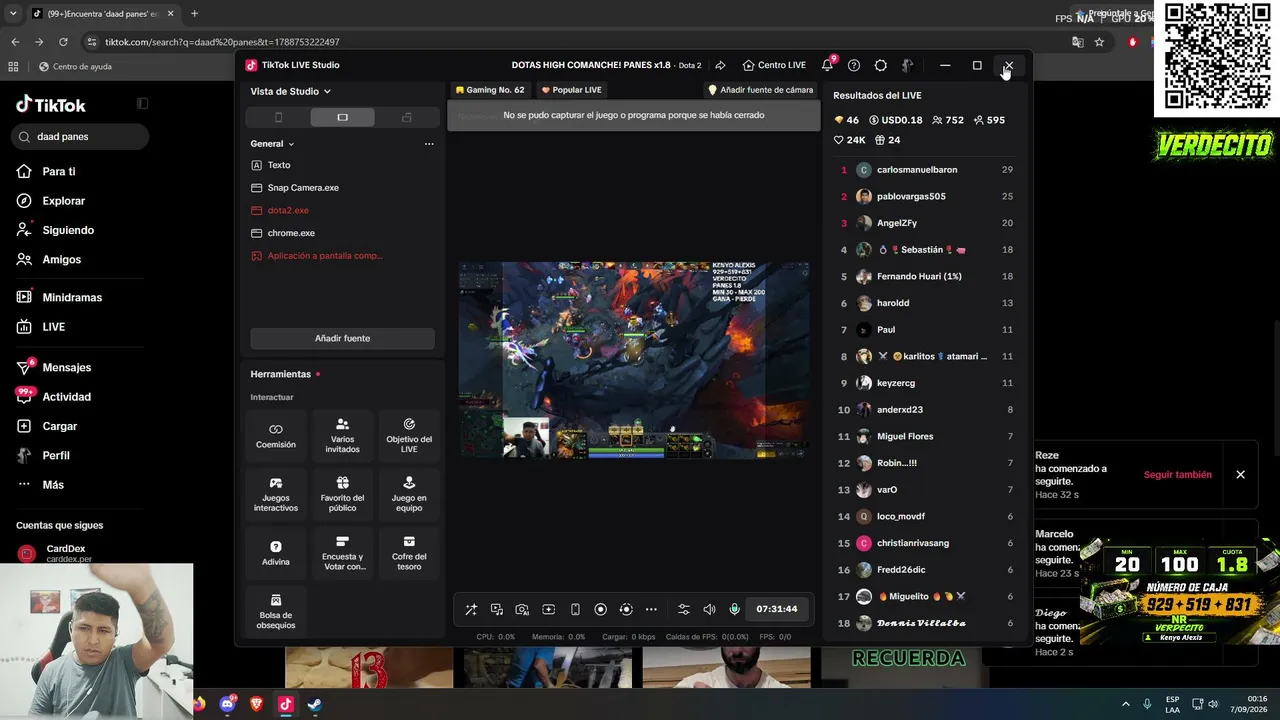Open the Juegos interactivos tool
1280x720 pixels.
(276, 495)
